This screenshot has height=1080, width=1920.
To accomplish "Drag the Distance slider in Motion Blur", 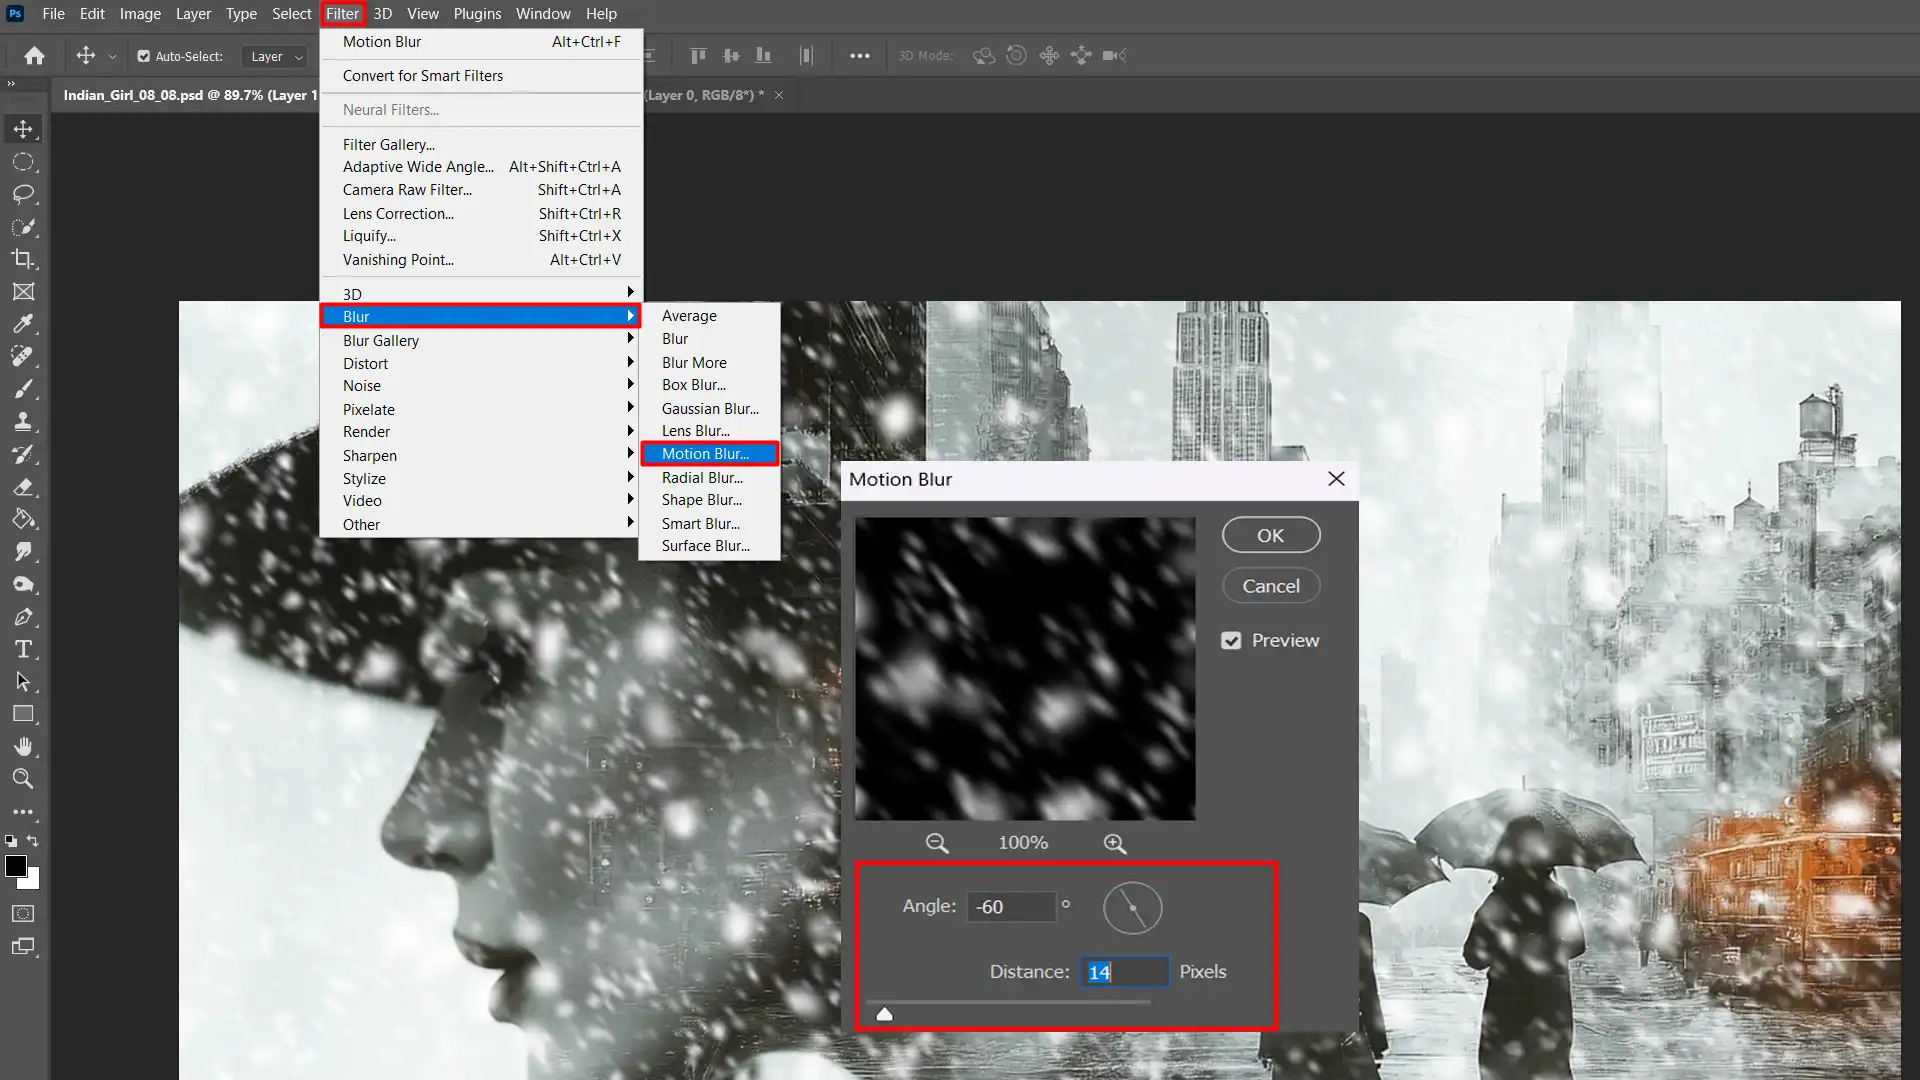I will point(884,1013).
